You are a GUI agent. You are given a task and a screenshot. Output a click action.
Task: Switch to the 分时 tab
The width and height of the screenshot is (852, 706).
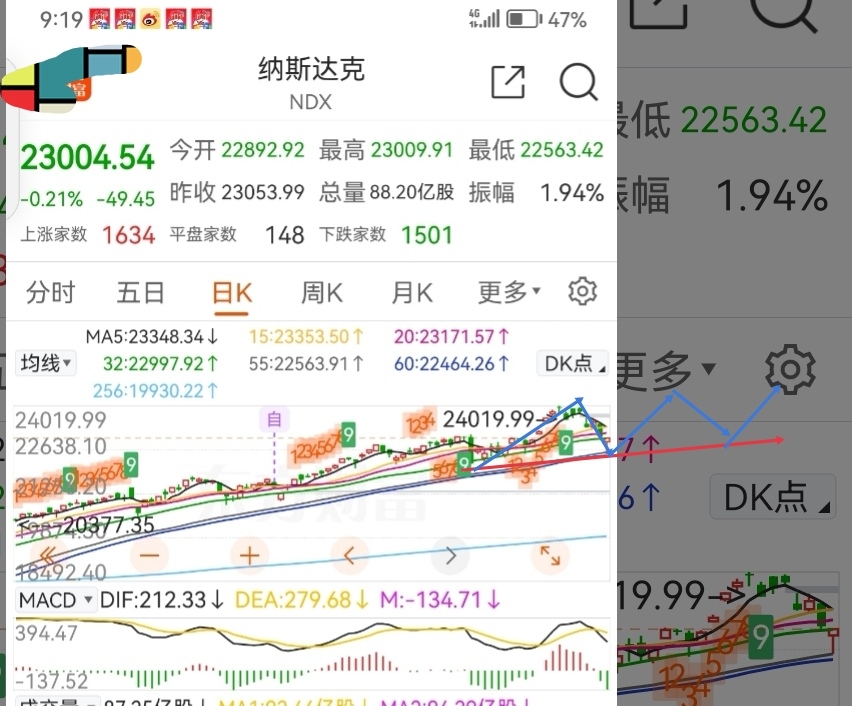(51, 292)
